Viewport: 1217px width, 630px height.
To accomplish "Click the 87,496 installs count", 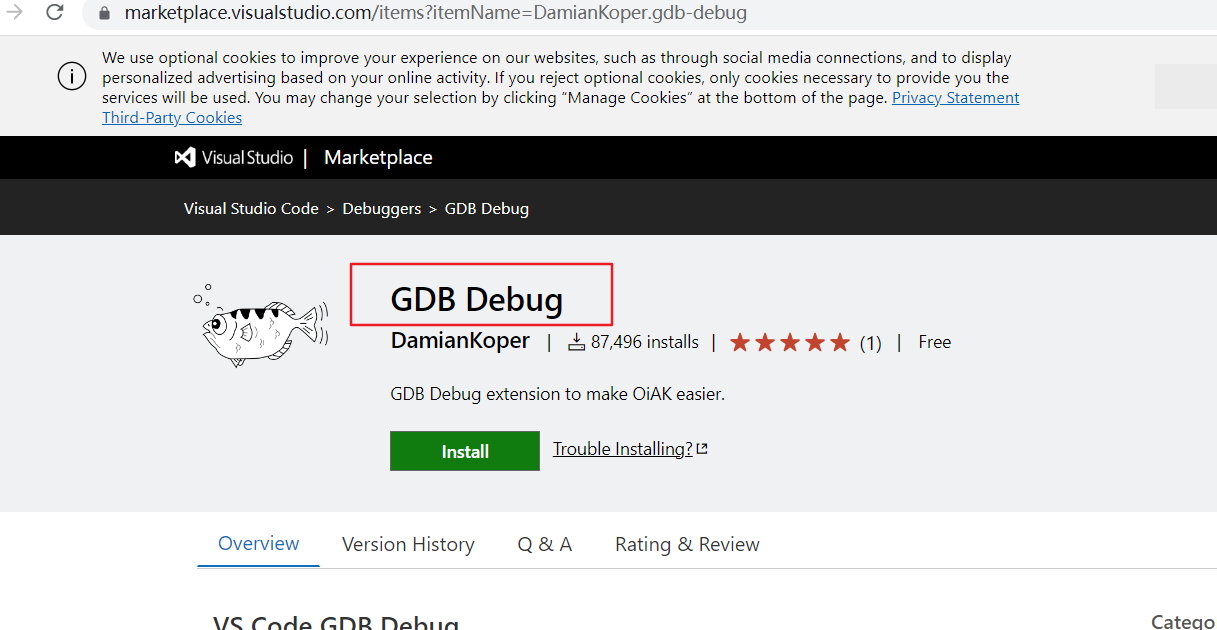I will (645, 342).
